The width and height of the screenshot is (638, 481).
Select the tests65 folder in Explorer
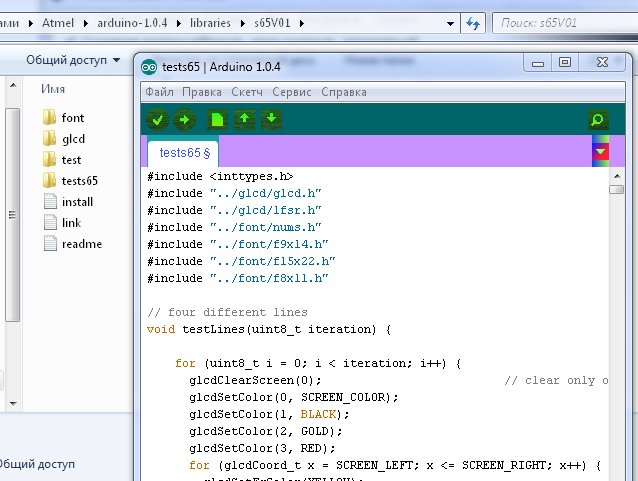(x=70, y=181)
